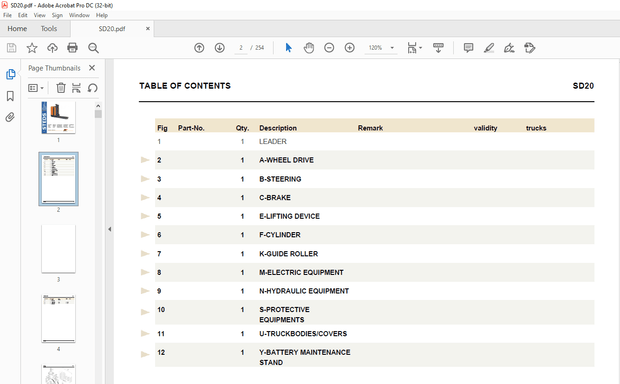This screenshot has height=384, width=620.
Task: Click the LEADER description text
Action: pos(273,141)
